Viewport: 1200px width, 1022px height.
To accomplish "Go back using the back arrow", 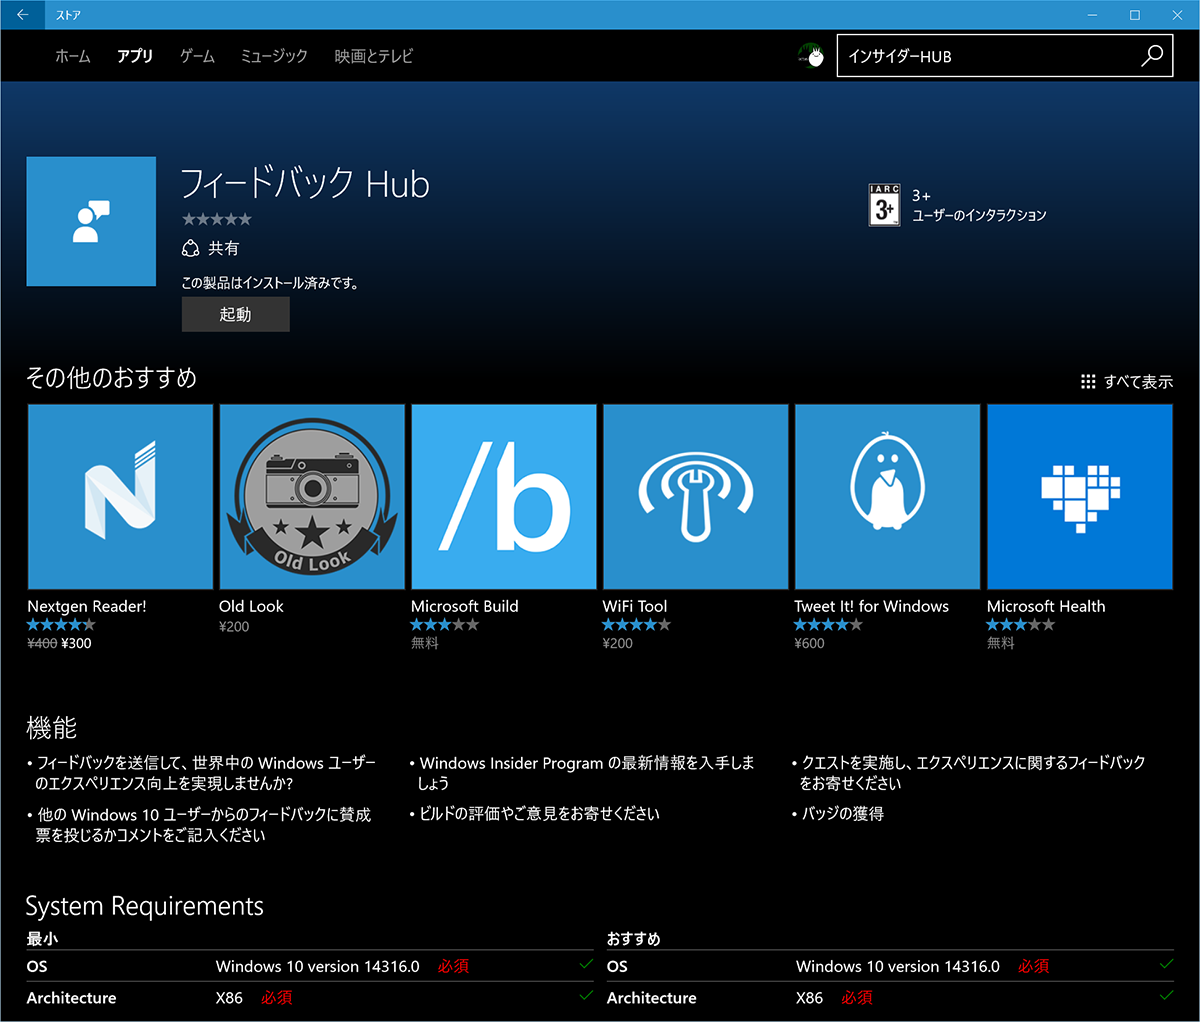I will point(22,15).
